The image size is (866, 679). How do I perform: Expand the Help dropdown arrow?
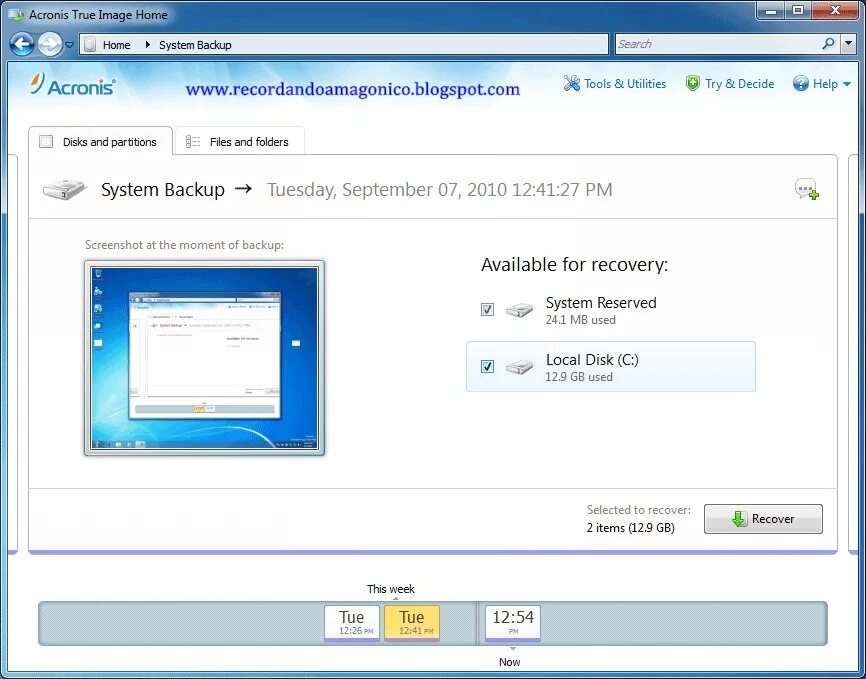pyautogui.click(x=847, y=85)
